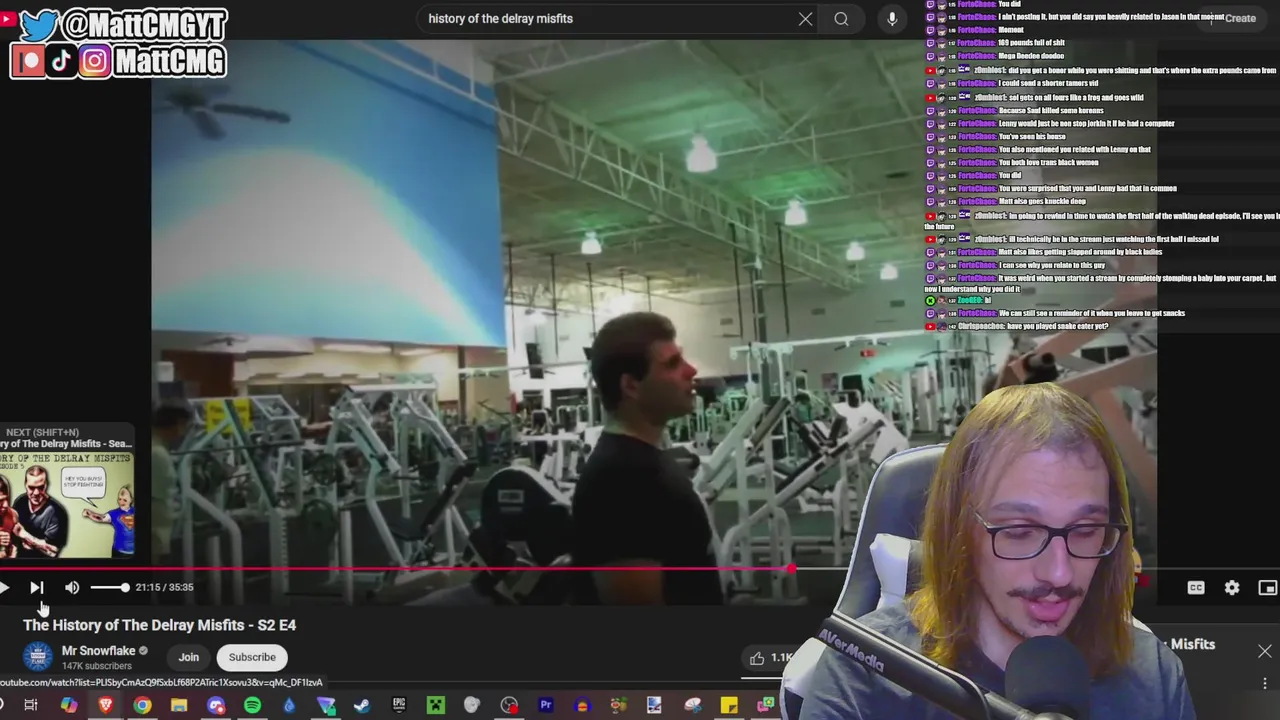Launch Copilot from the taskbar
The image size is (1280, 720).
coord(68,705)
